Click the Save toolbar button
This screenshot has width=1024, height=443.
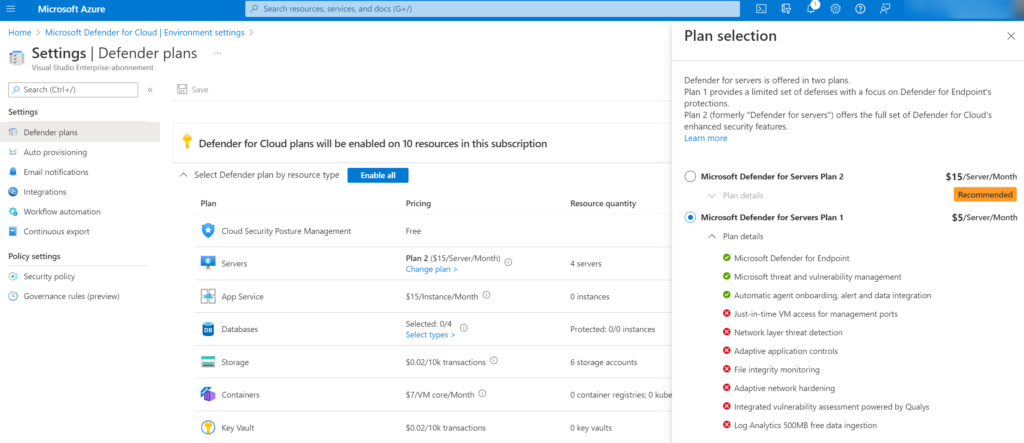coord(193,90)
